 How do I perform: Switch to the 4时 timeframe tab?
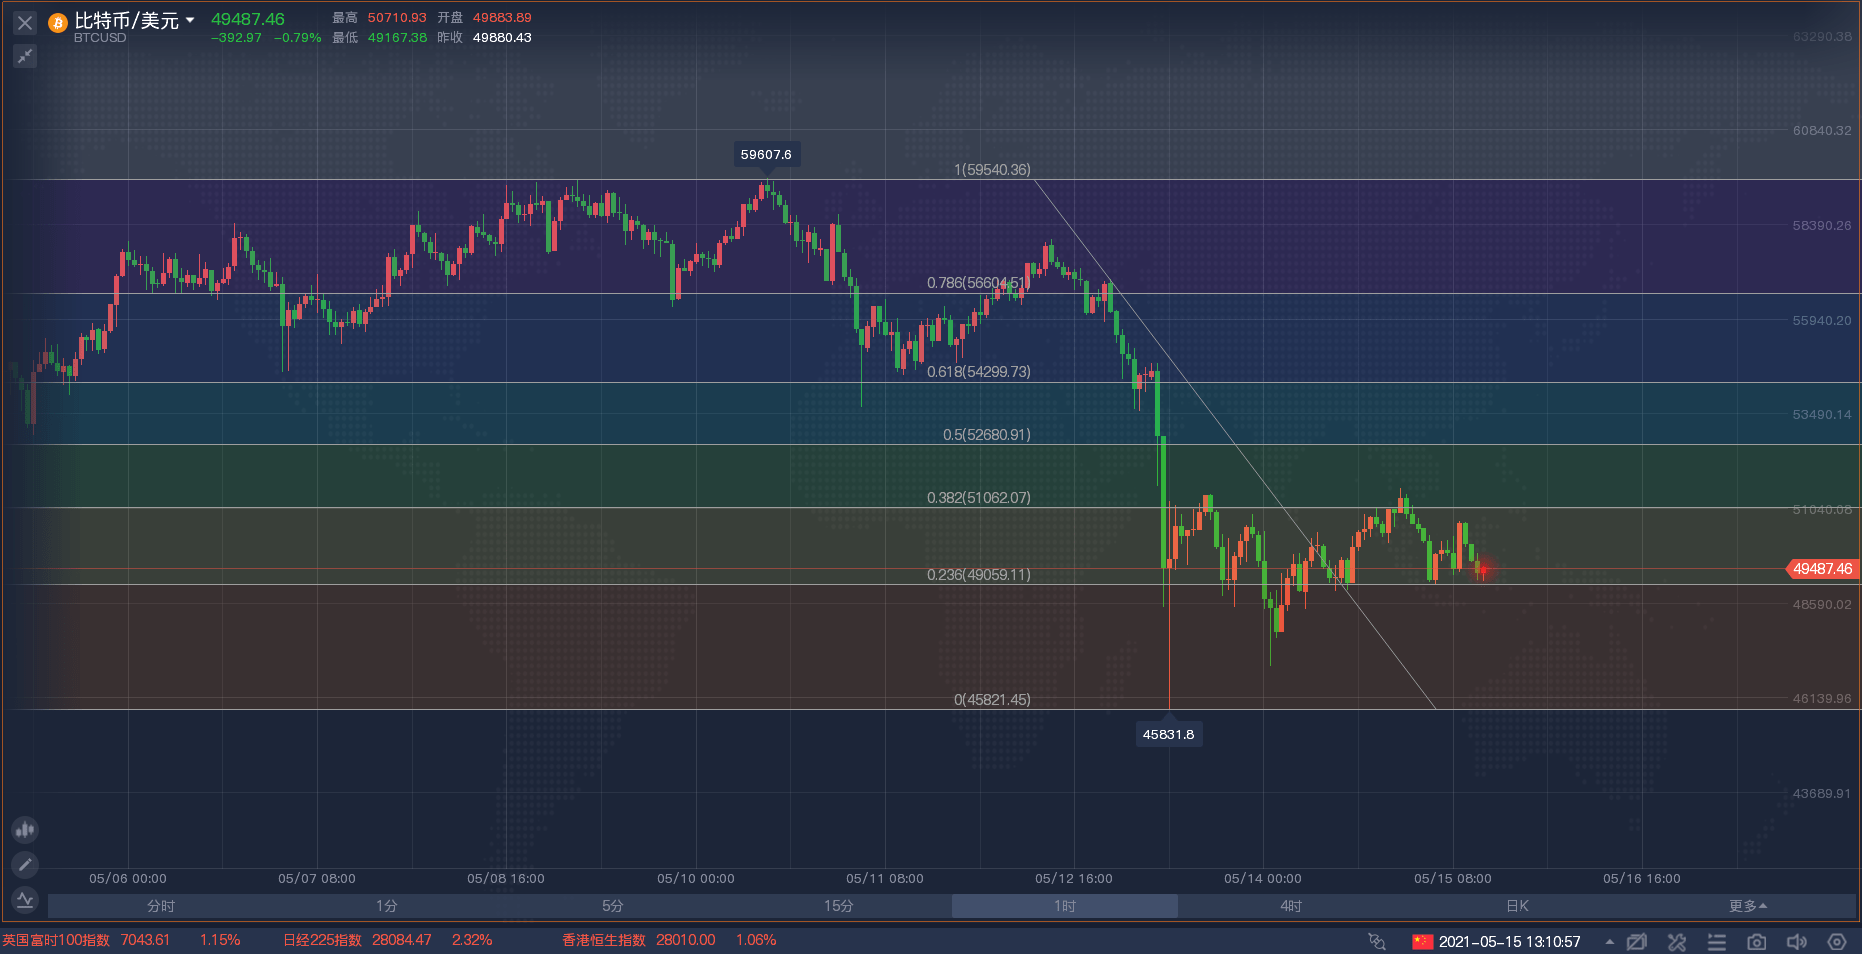click(x=1291, y=906)
